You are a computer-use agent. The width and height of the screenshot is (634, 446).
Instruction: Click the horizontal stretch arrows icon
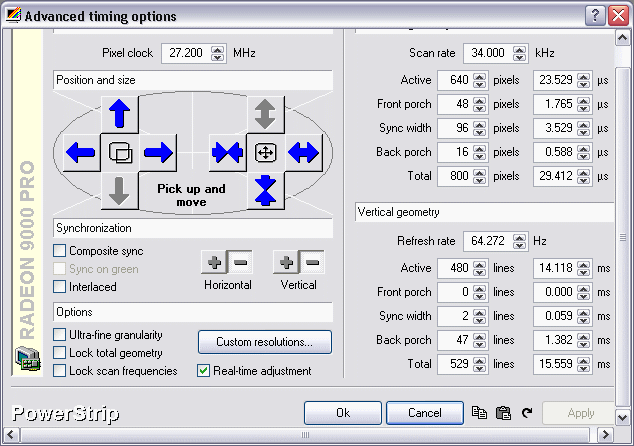pyautogui.click(x=303, y=153)
